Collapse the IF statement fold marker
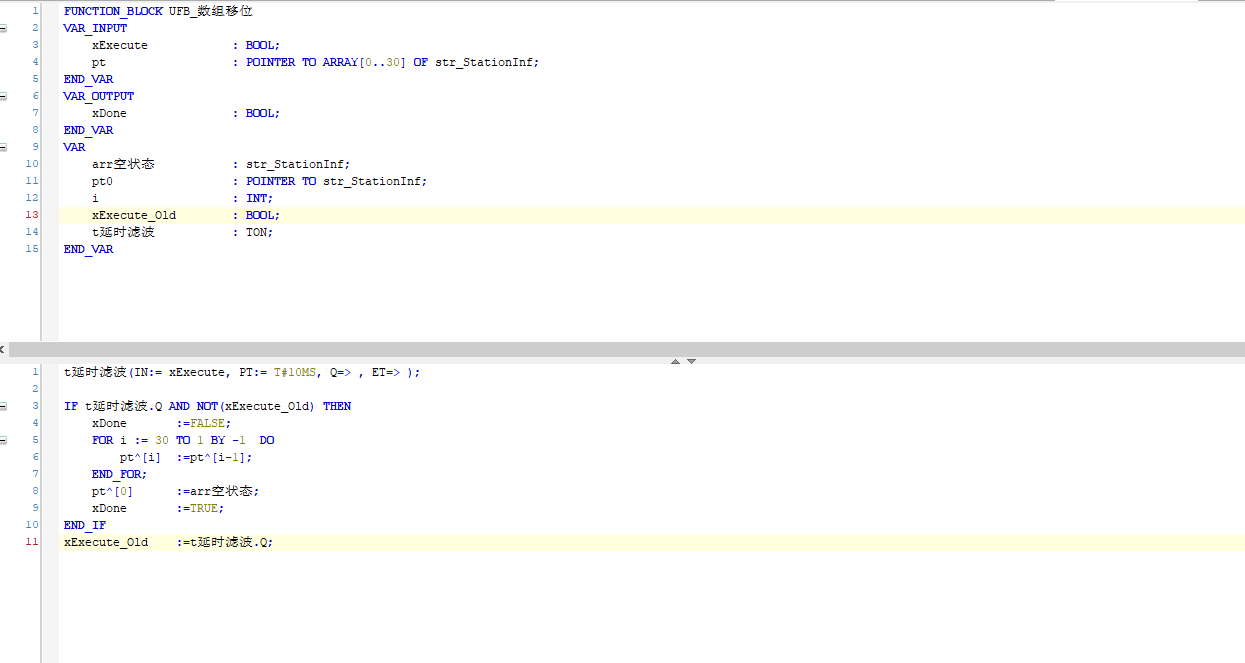 [3, 406]
